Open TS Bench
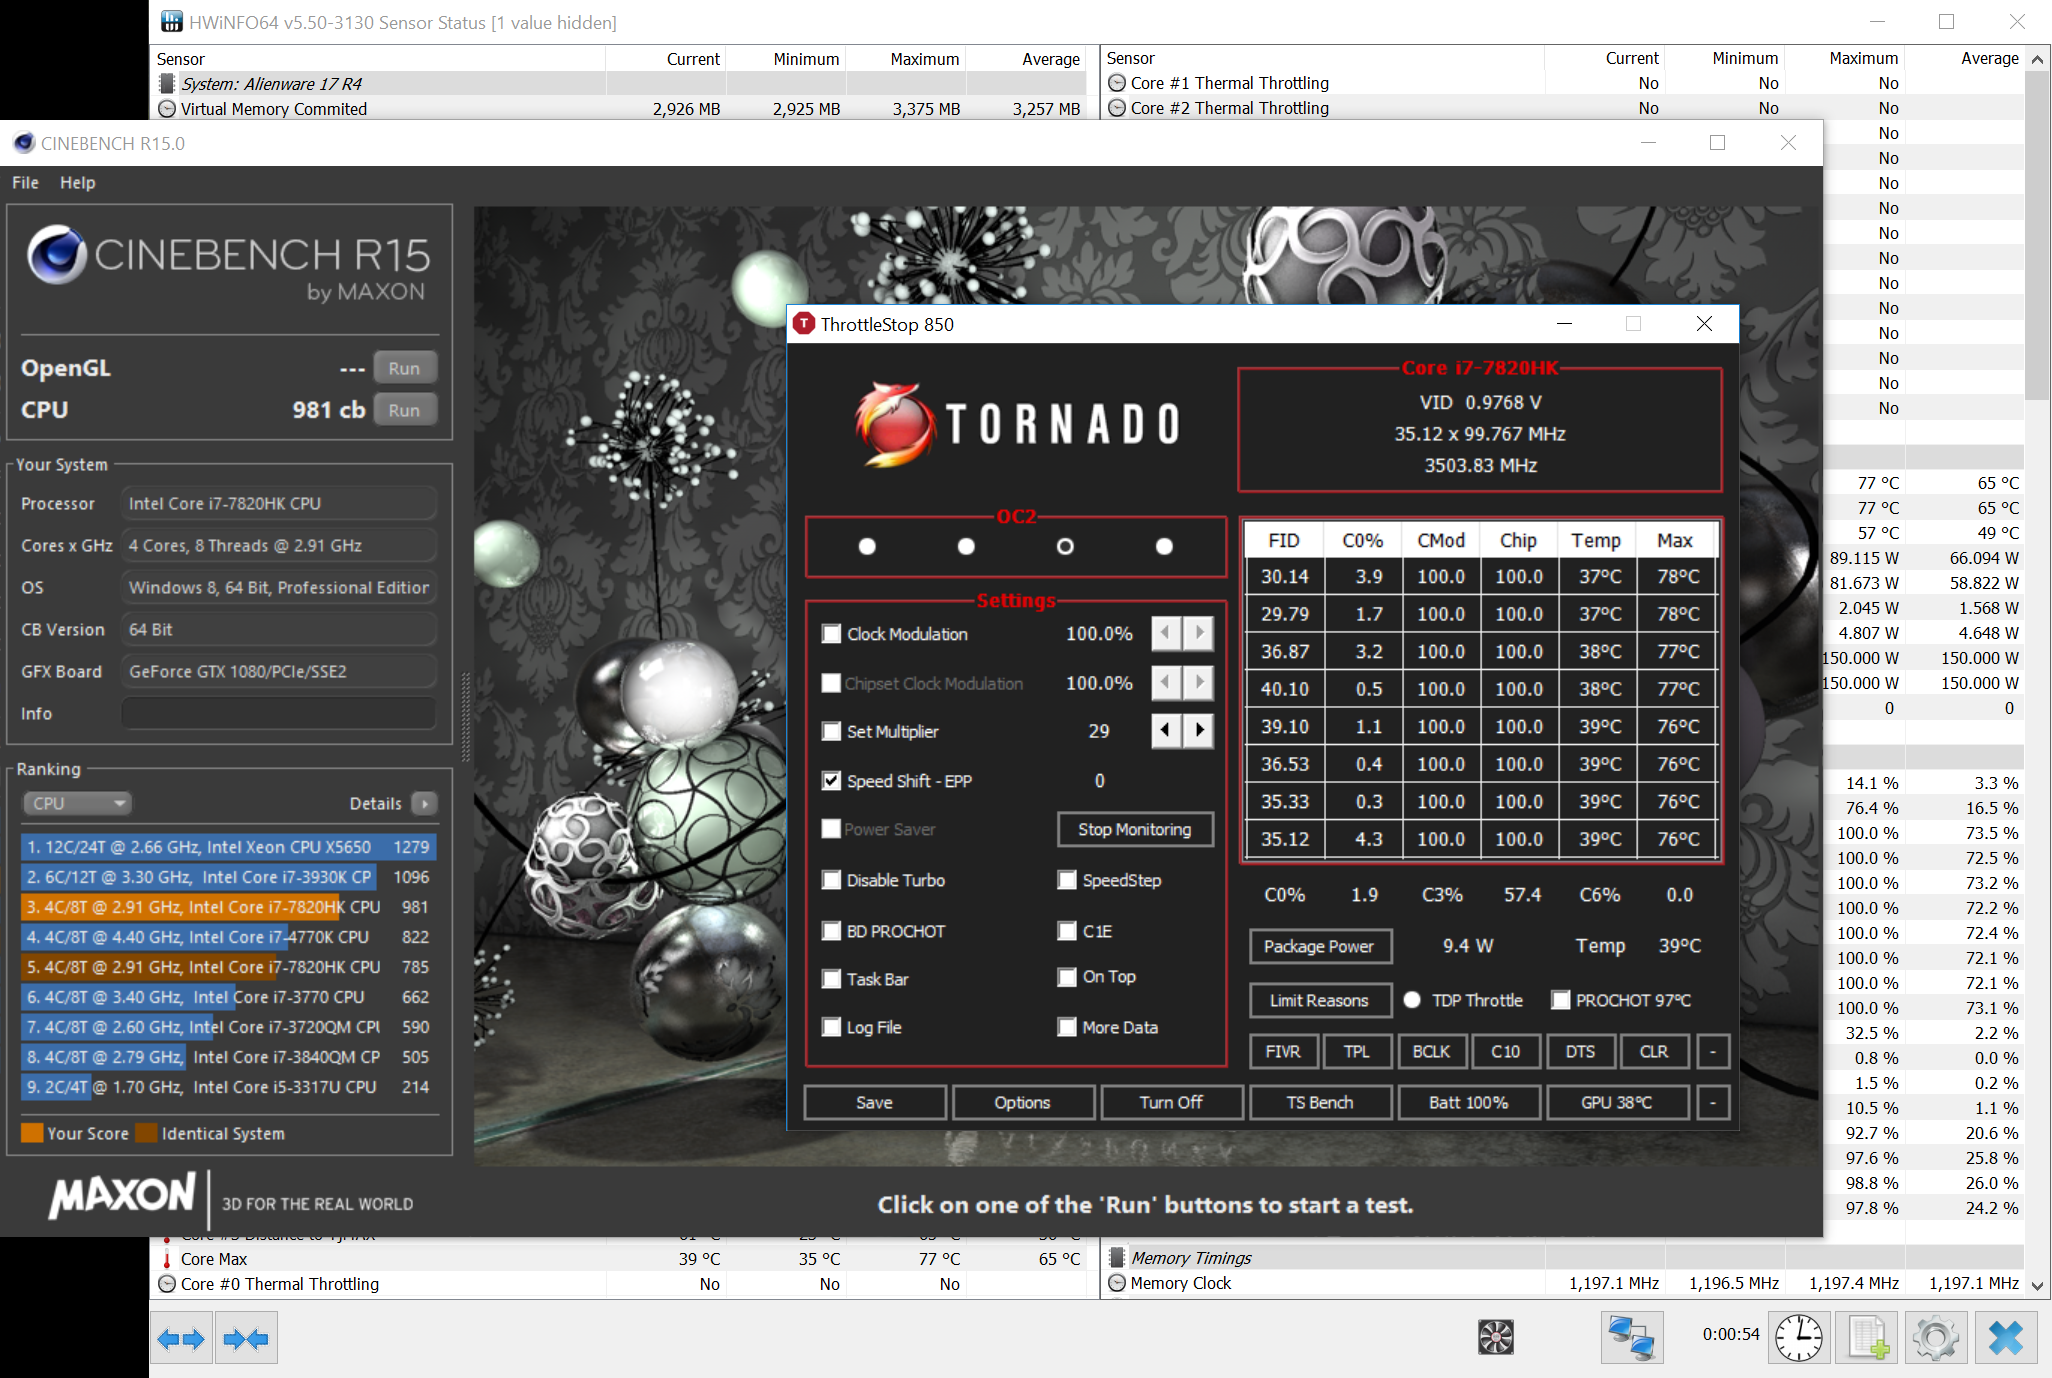 [x=1320, y=1102]
